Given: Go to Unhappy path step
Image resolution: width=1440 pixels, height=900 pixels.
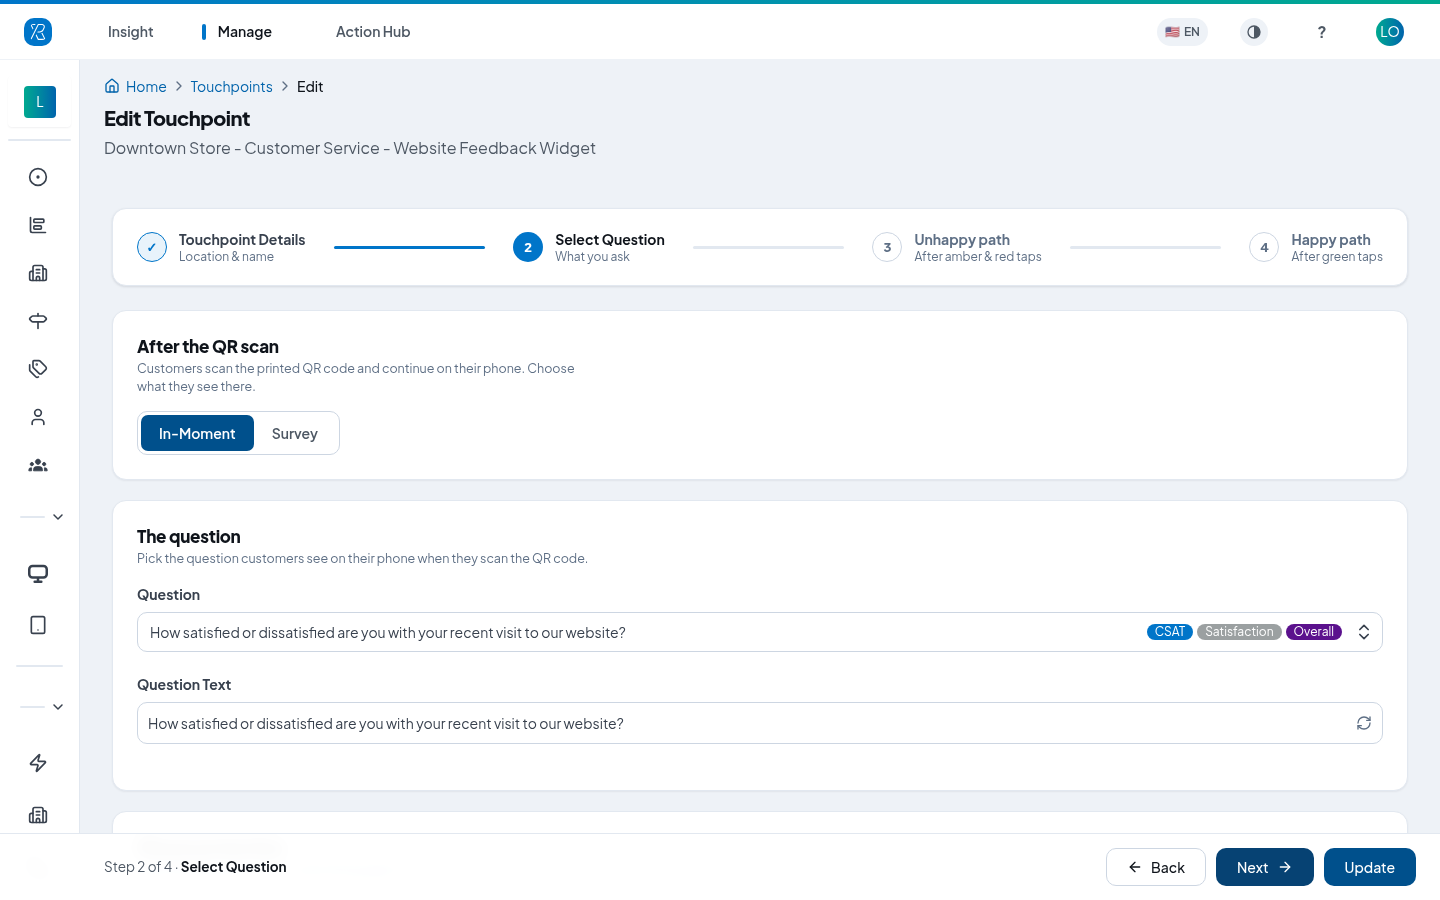Looking at the screenshot, I should 957,247.
